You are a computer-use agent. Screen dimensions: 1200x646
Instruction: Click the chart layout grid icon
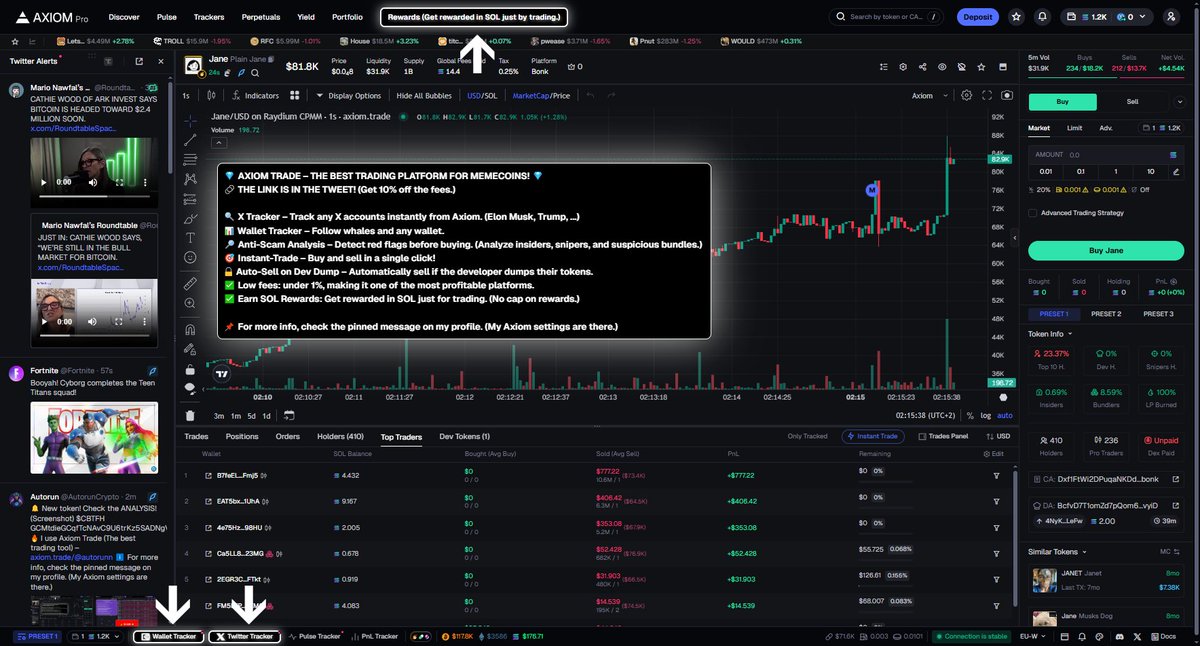pyautogui.click(x=294, y=96)
